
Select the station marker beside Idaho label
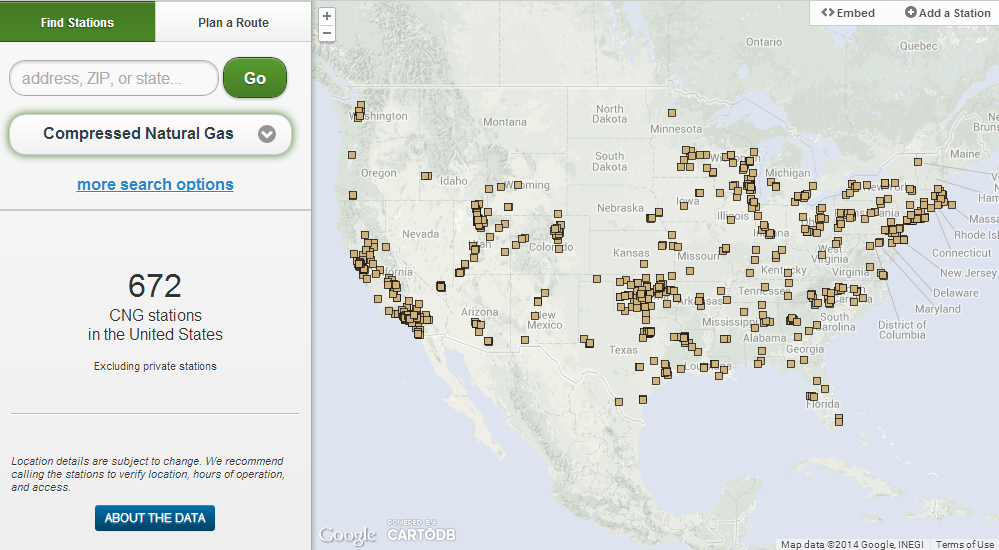(x=426, y=176)
